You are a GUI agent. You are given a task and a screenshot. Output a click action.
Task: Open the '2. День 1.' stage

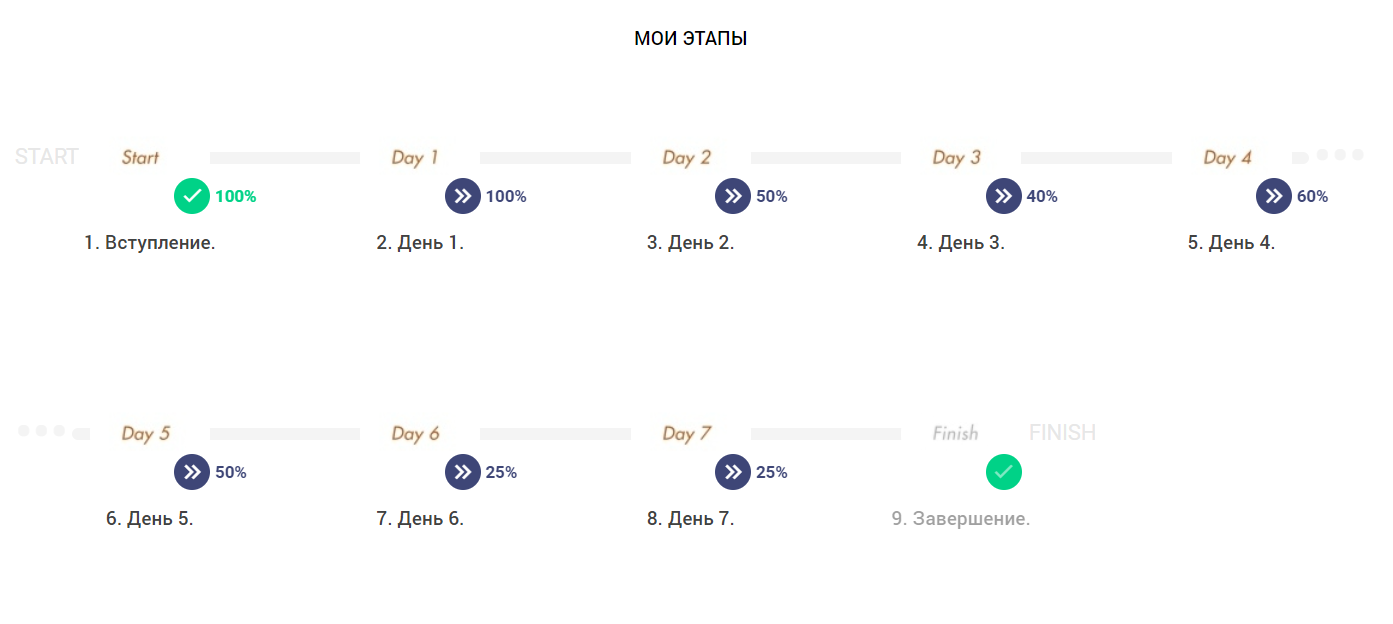click(420, 243)
